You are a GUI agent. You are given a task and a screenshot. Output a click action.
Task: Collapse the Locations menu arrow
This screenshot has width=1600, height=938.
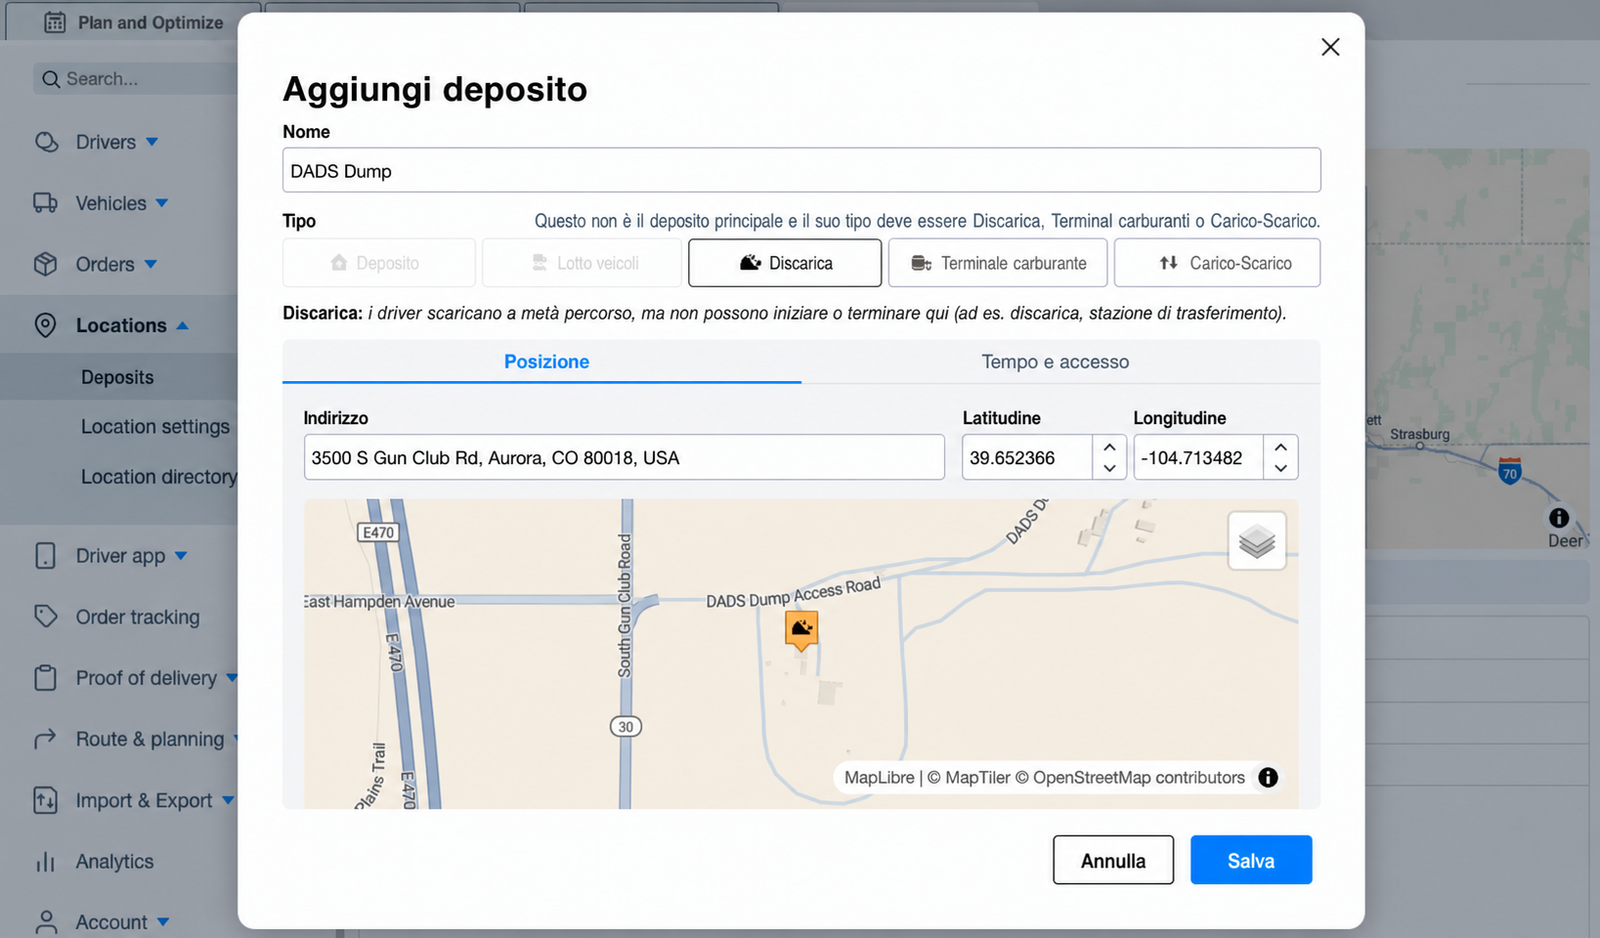point(183,325)
